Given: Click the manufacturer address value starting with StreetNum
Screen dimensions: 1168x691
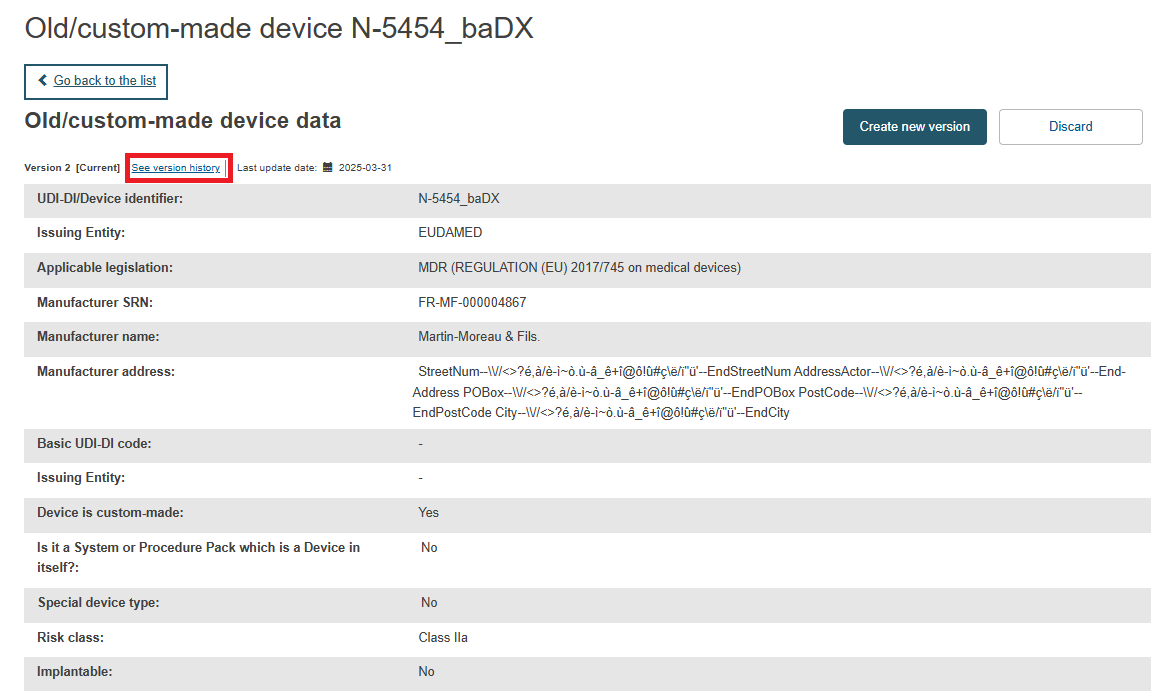Looking at the screenshot, I should tap(769, 392).
